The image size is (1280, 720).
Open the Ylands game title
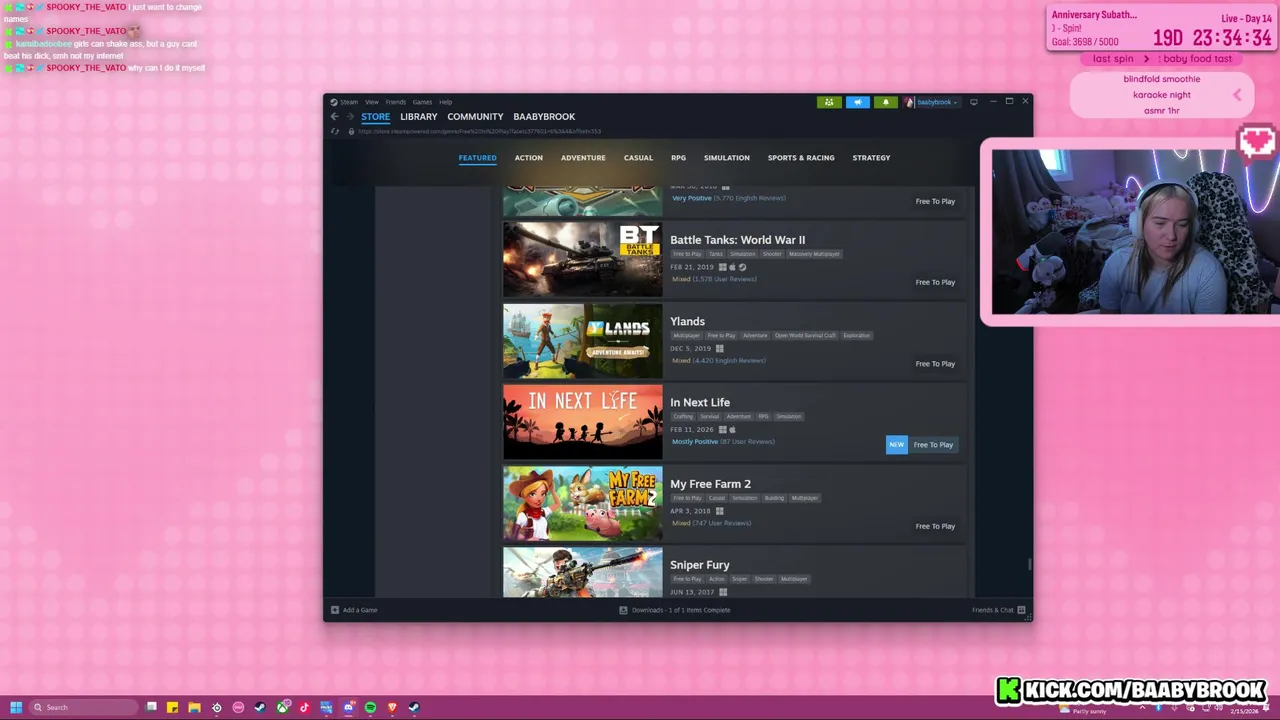point(687,322)
